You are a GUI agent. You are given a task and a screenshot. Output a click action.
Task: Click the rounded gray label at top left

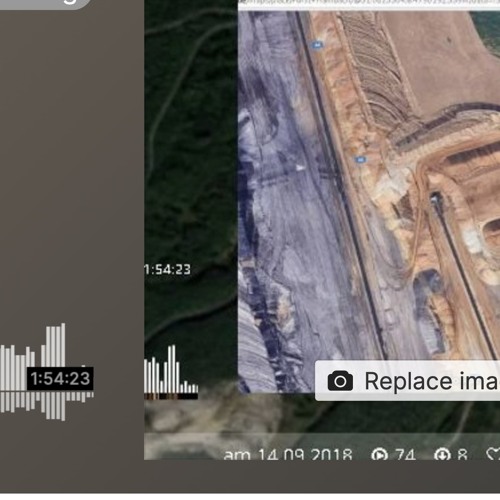[45, 4]
